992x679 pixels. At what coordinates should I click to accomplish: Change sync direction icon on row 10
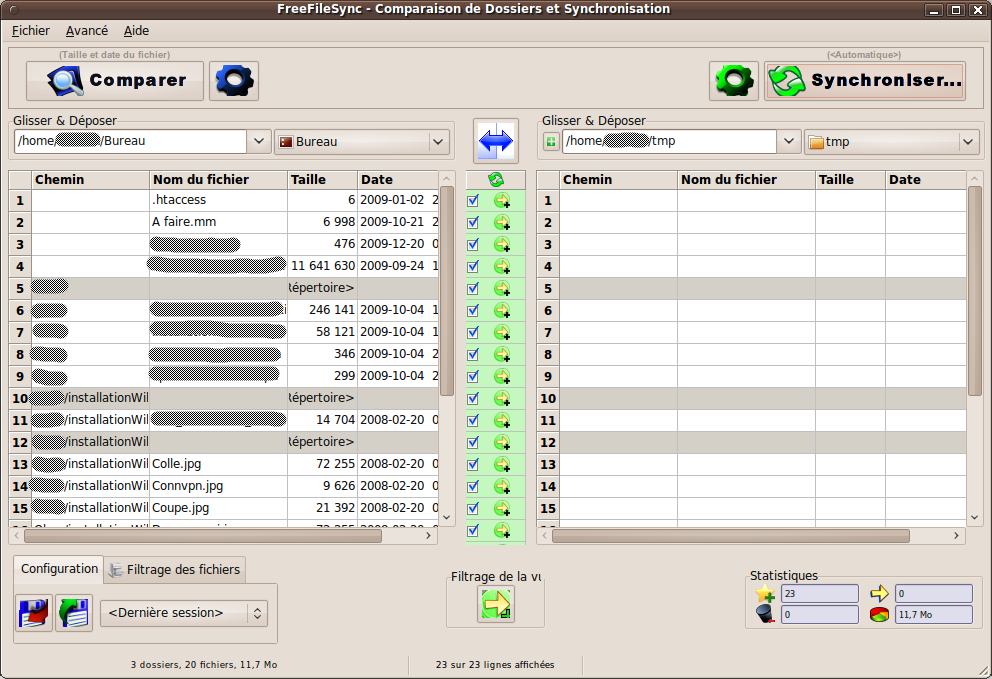(x=502, y=399)
